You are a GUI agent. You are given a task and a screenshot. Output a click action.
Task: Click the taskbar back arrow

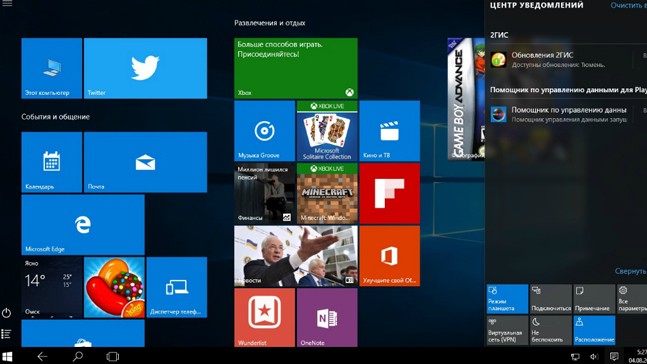[x=42, y=357]
